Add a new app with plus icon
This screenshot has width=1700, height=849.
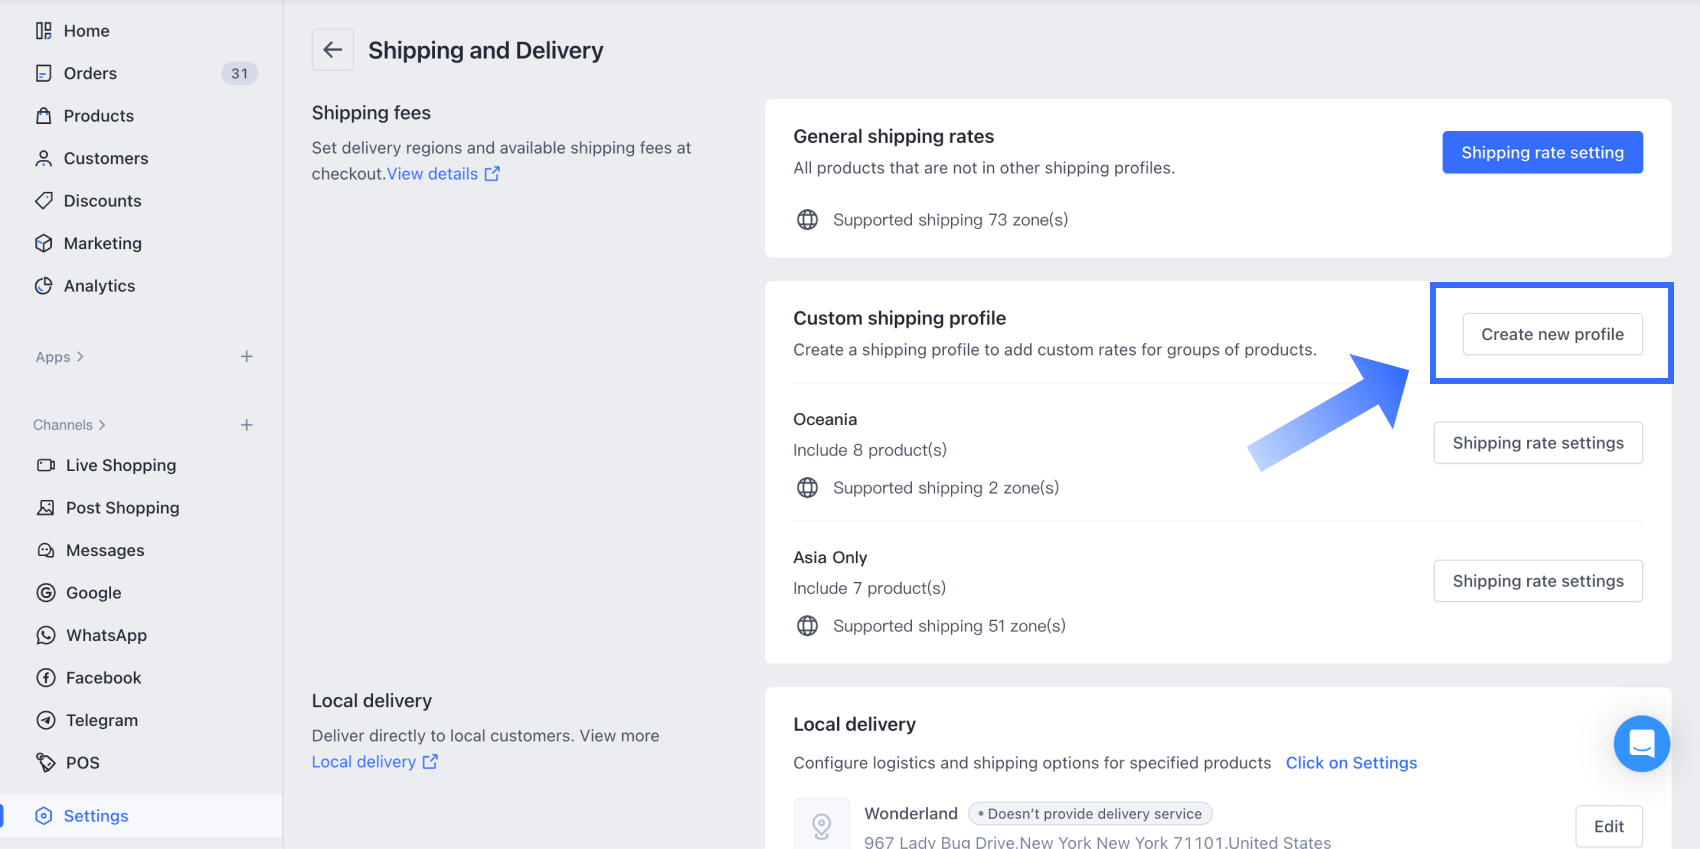point(246,357)
